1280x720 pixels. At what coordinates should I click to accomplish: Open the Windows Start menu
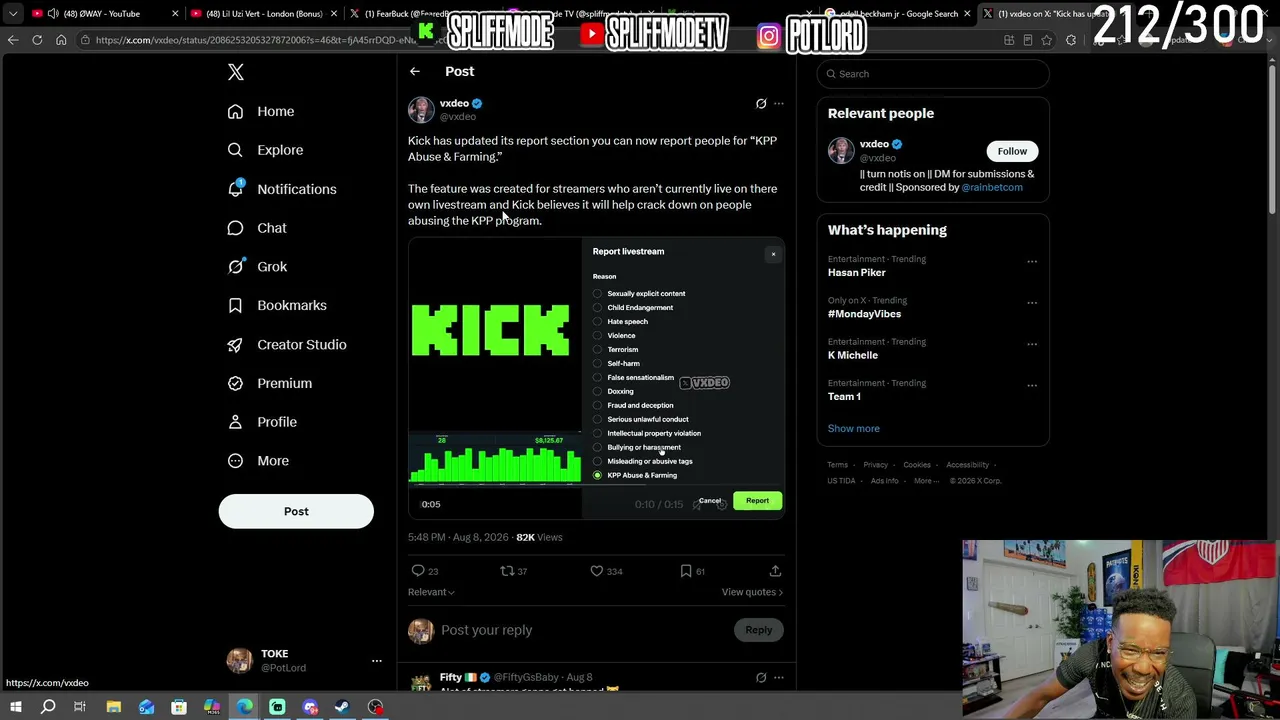click(15, 707)
